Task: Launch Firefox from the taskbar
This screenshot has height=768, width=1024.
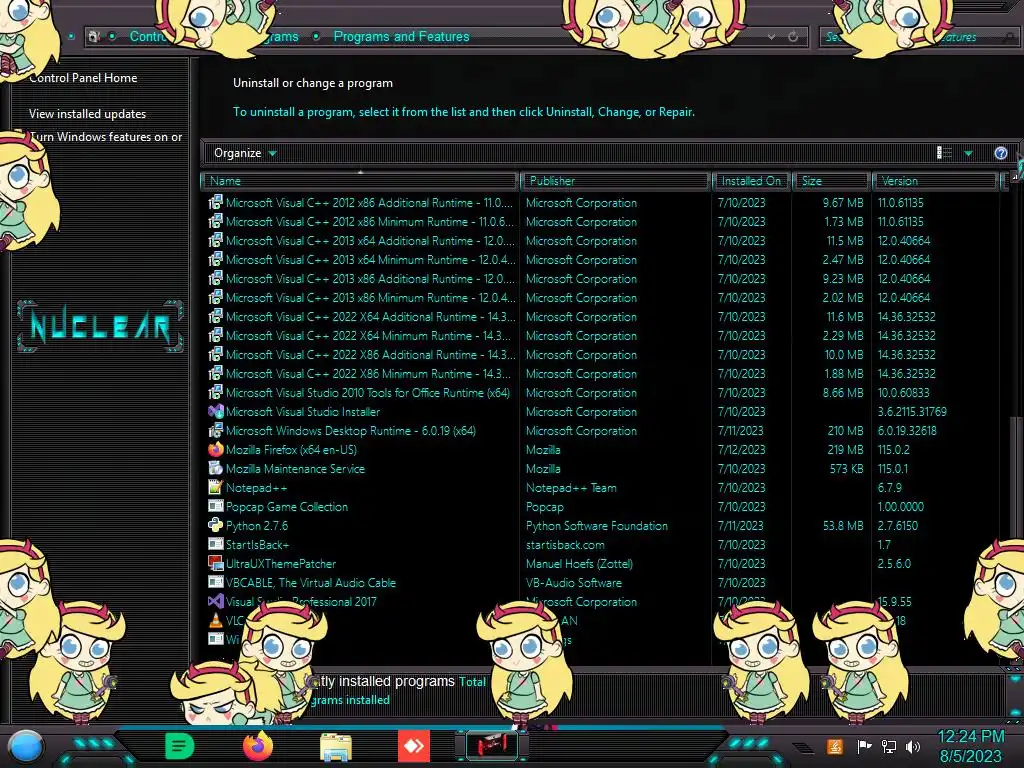Action: point(258,746)
